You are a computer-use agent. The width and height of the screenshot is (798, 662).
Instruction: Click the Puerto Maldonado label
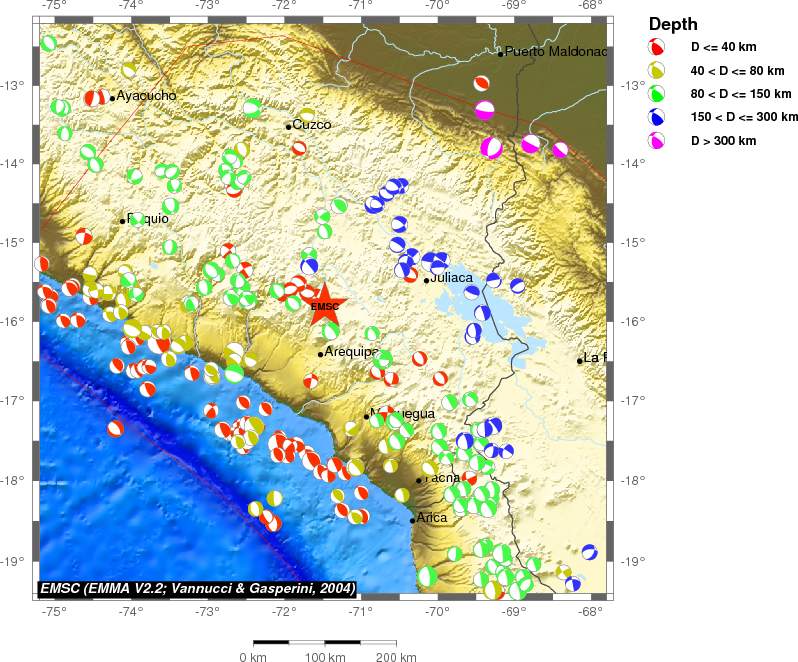(555, 51)
